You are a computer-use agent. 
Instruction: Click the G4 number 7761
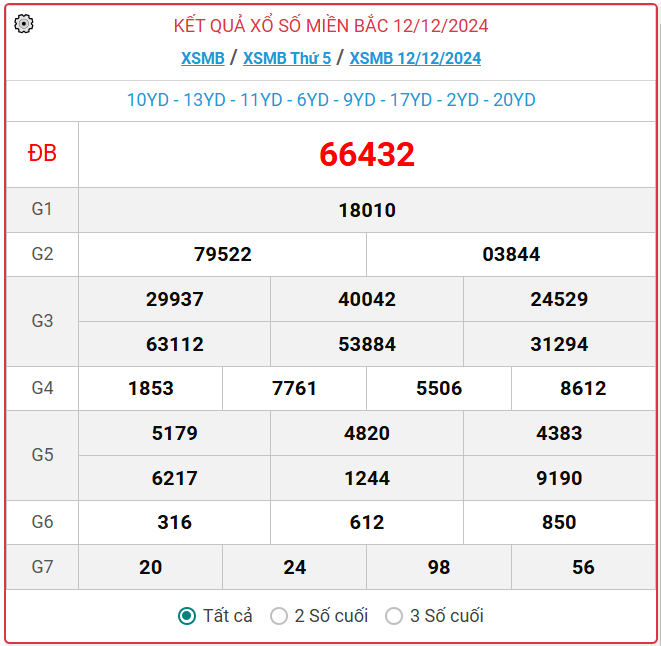tap(294, 388)
